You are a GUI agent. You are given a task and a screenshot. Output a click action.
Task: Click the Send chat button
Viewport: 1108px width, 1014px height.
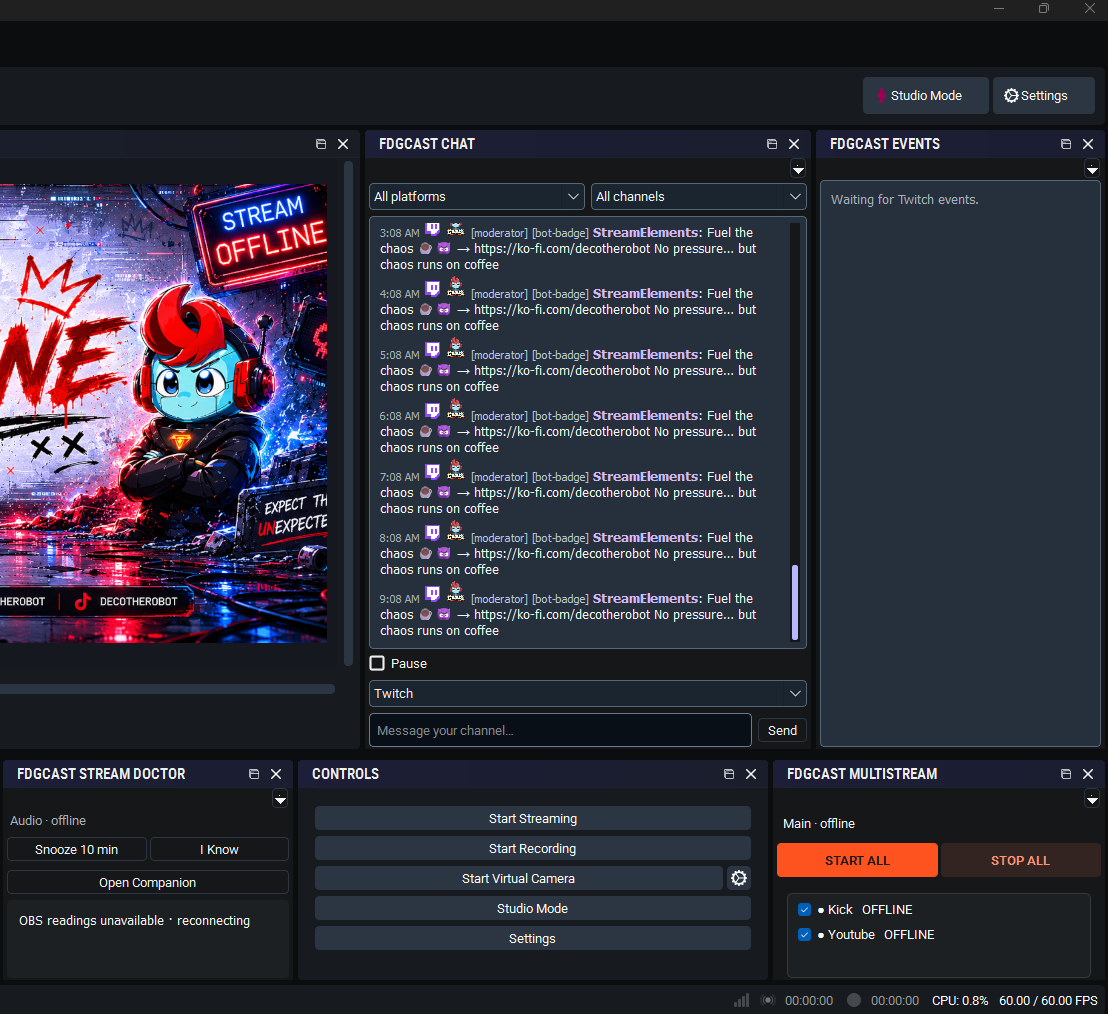782,730
